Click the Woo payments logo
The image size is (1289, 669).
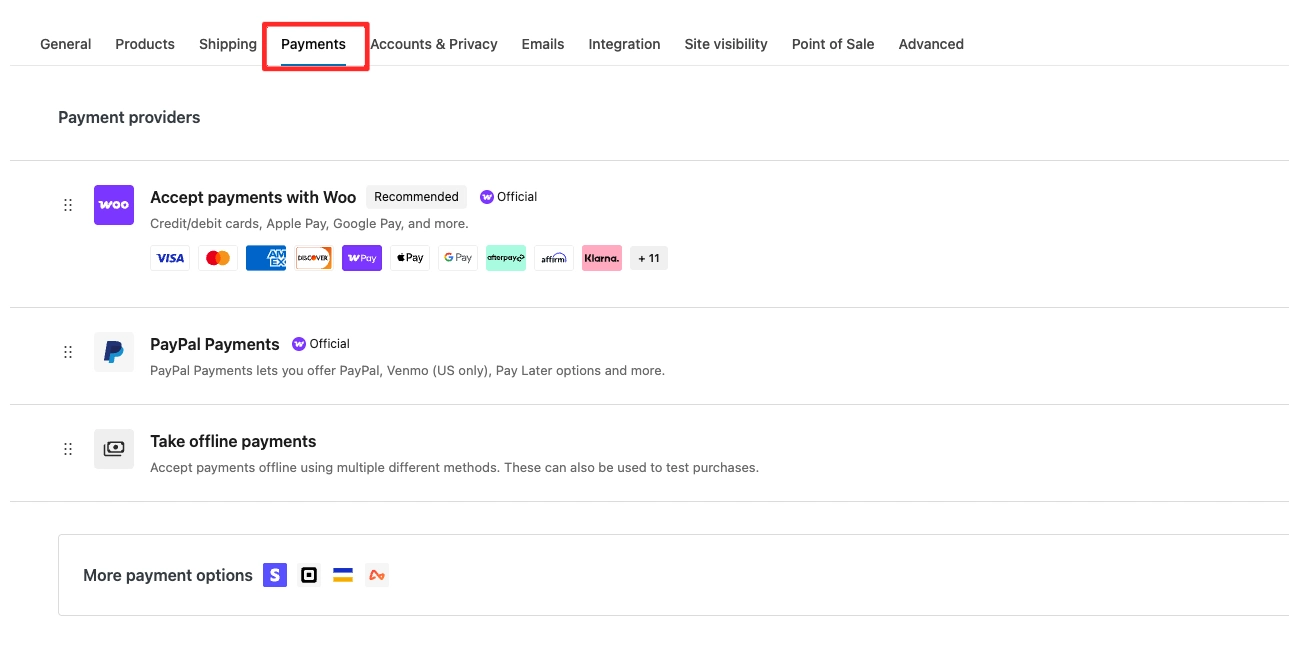tap(113, 204)
